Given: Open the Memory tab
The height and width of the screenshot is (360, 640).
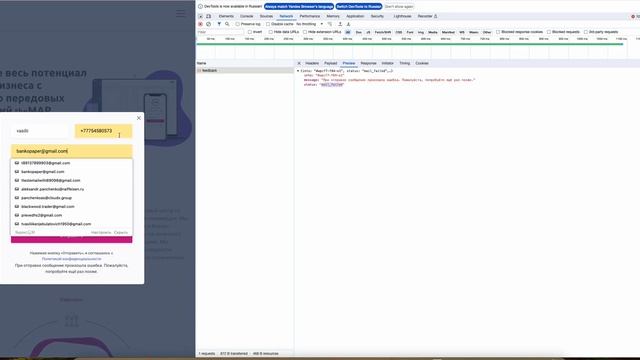Looking at the screenshot, I should [x=333, y=16].
